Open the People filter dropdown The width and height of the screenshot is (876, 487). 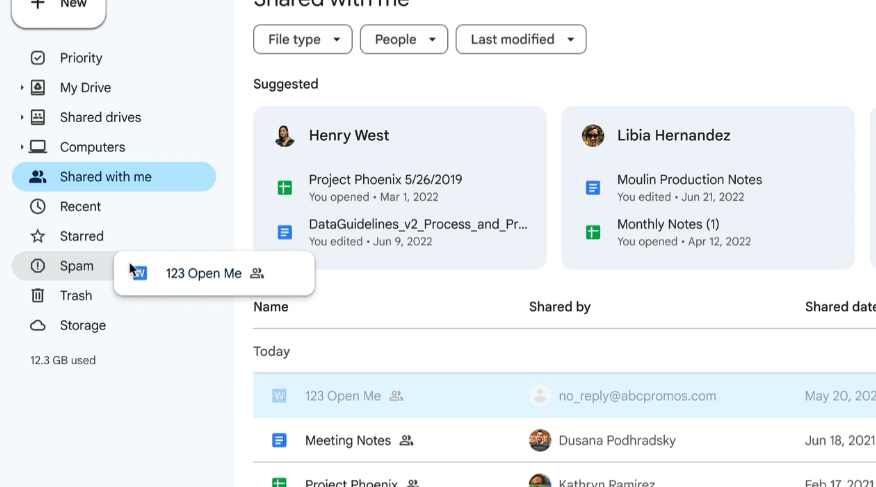click(x=404, y=40)
